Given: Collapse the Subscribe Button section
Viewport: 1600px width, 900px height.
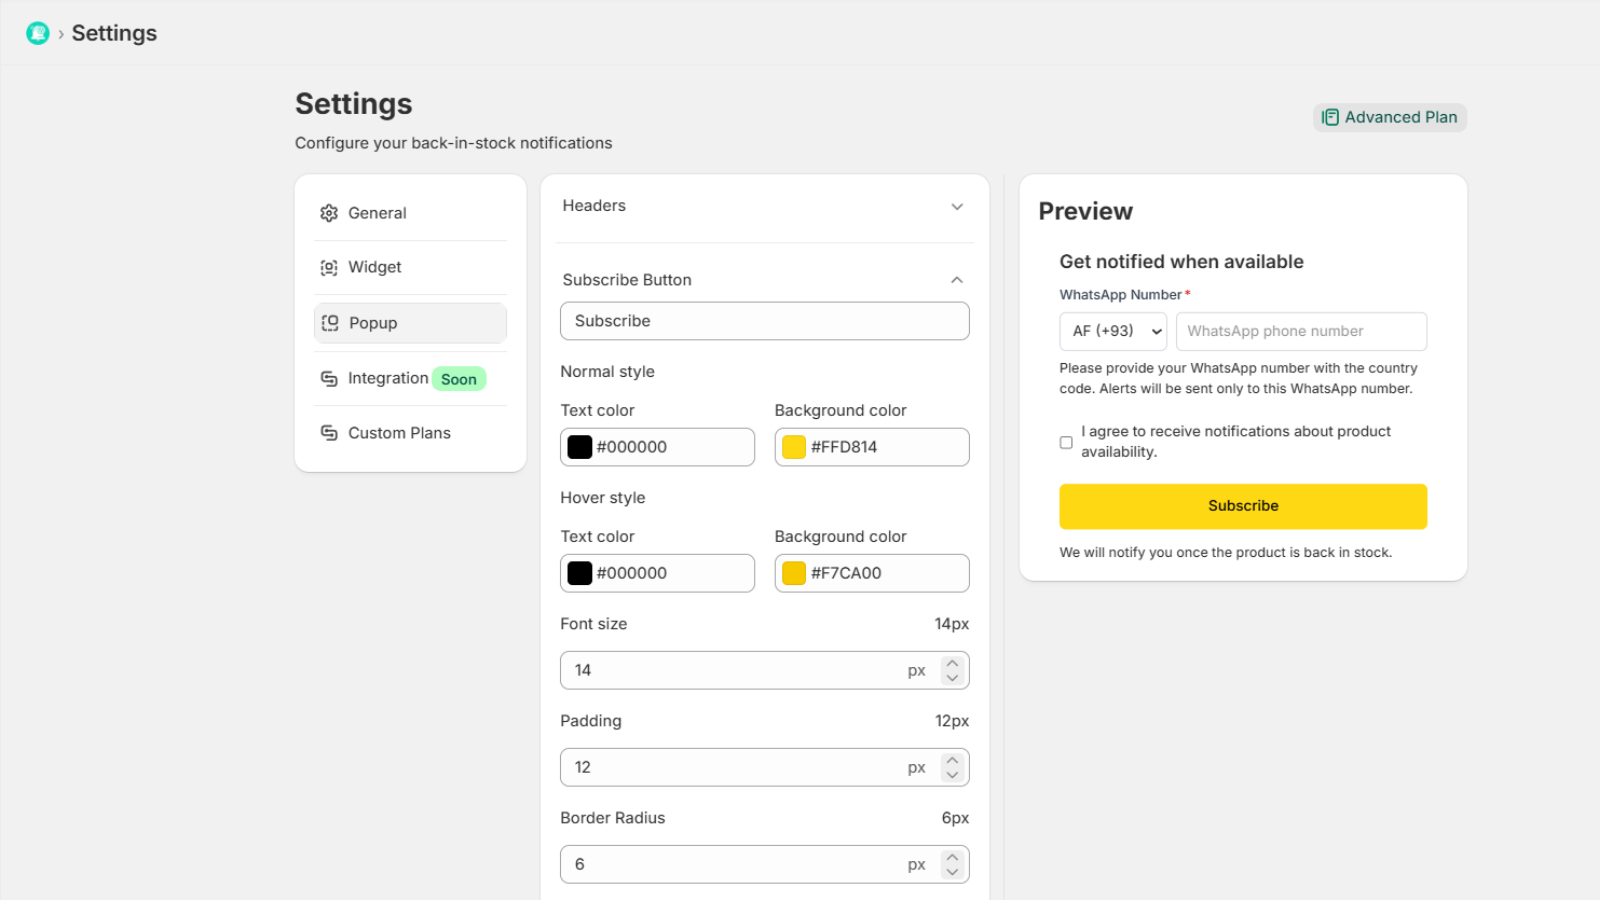Looking at the screenshot, I should (957, 280).
